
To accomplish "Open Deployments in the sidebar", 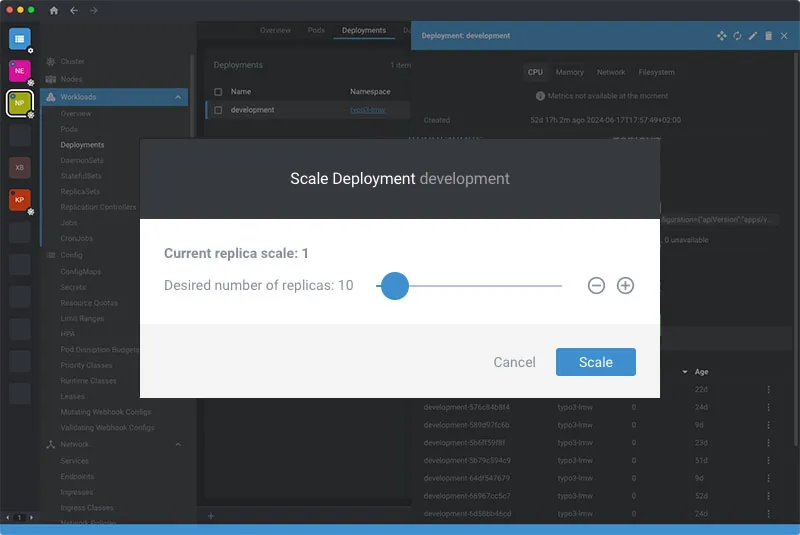I will (82, 145).
